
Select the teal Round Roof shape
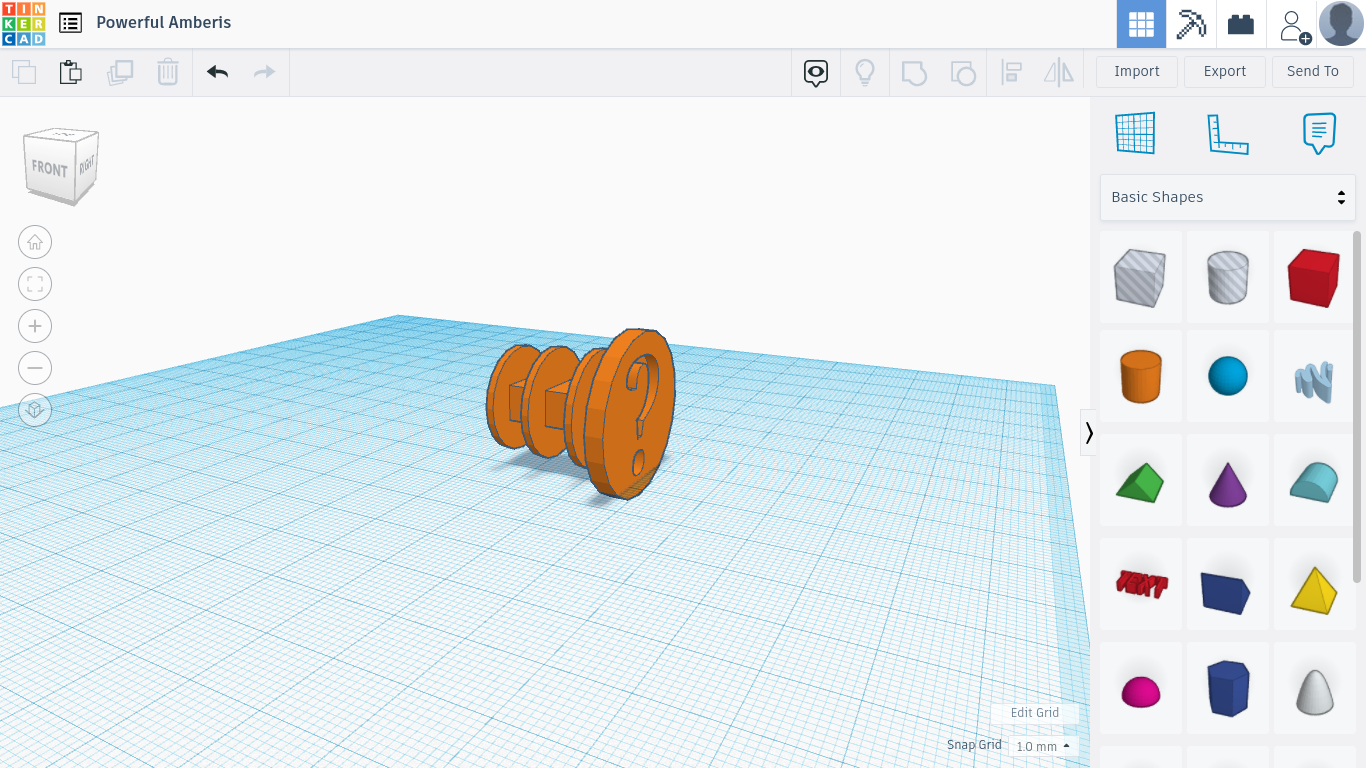tap(1314, 481)
